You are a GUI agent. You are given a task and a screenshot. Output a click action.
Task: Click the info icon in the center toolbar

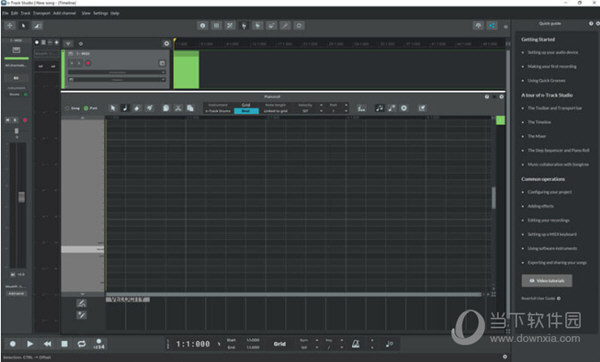tap(202, 26)
